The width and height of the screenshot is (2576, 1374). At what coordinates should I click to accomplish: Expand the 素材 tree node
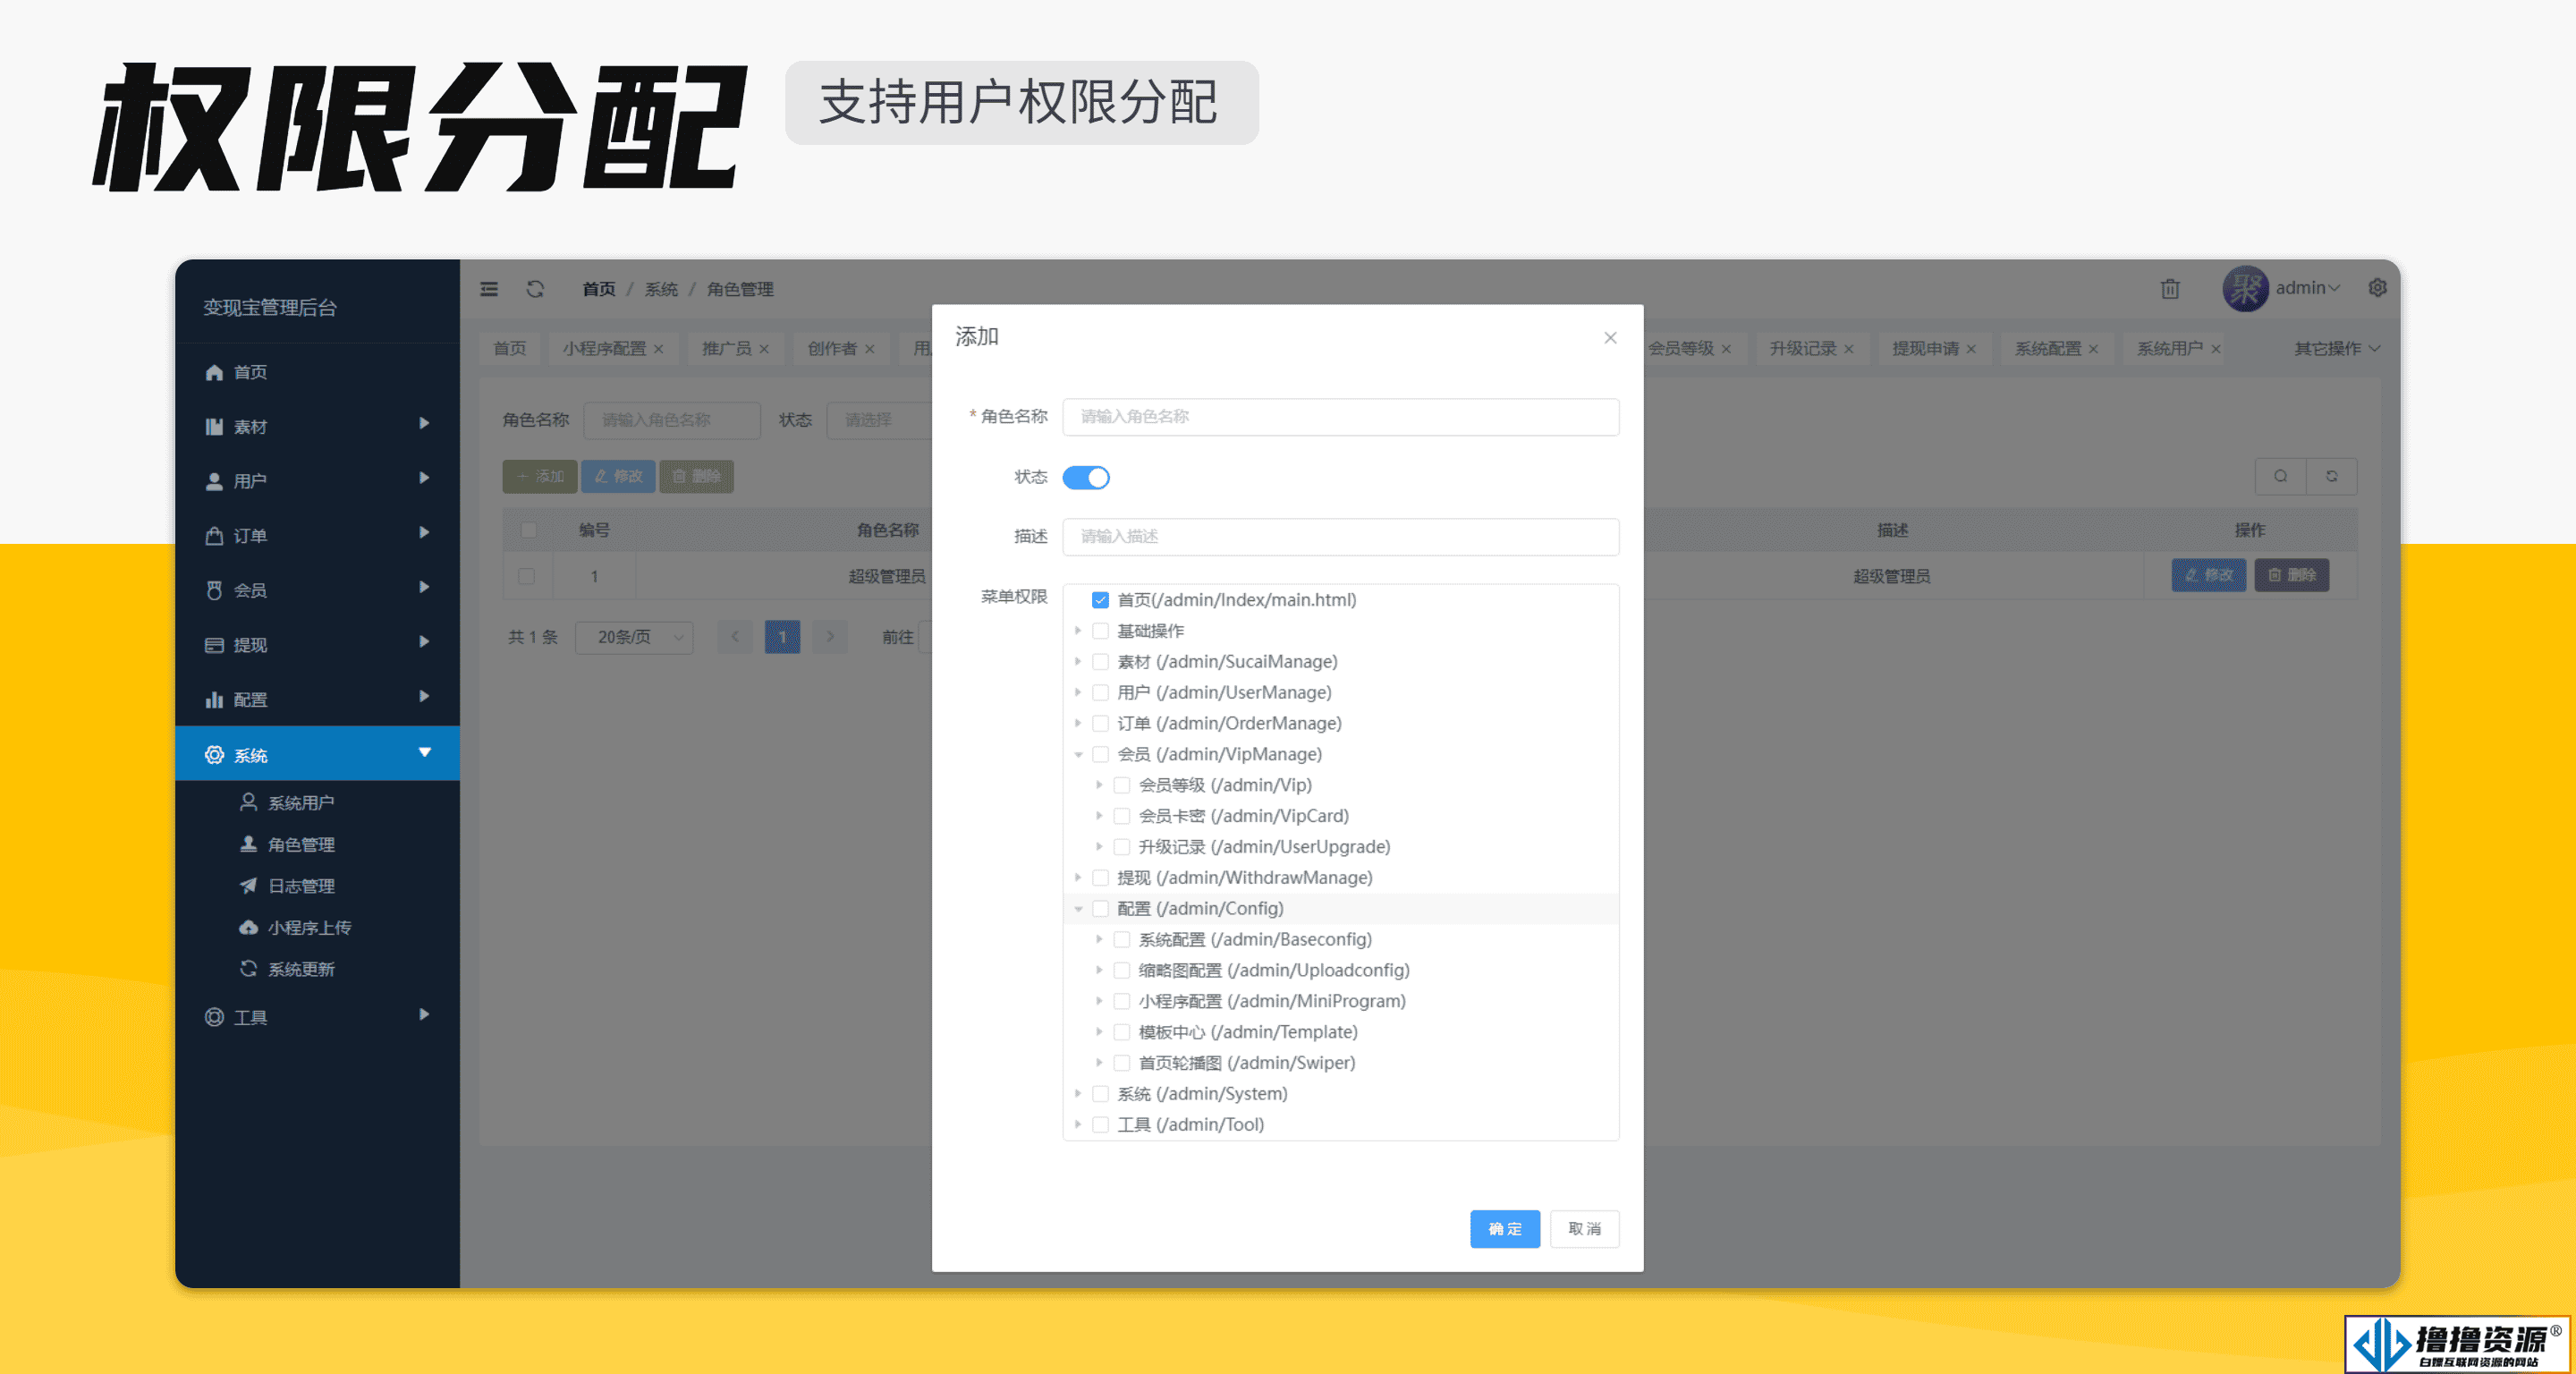click(1078, 662)
